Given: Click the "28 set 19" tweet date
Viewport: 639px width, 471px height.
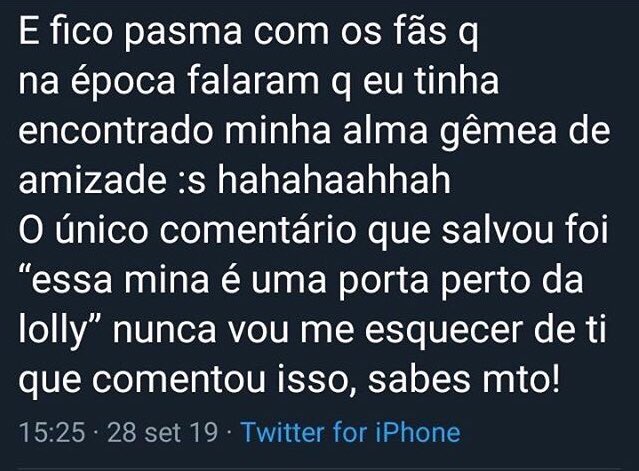Looking at the screenshot, I should pyautogui.click(x=164, y=433).
